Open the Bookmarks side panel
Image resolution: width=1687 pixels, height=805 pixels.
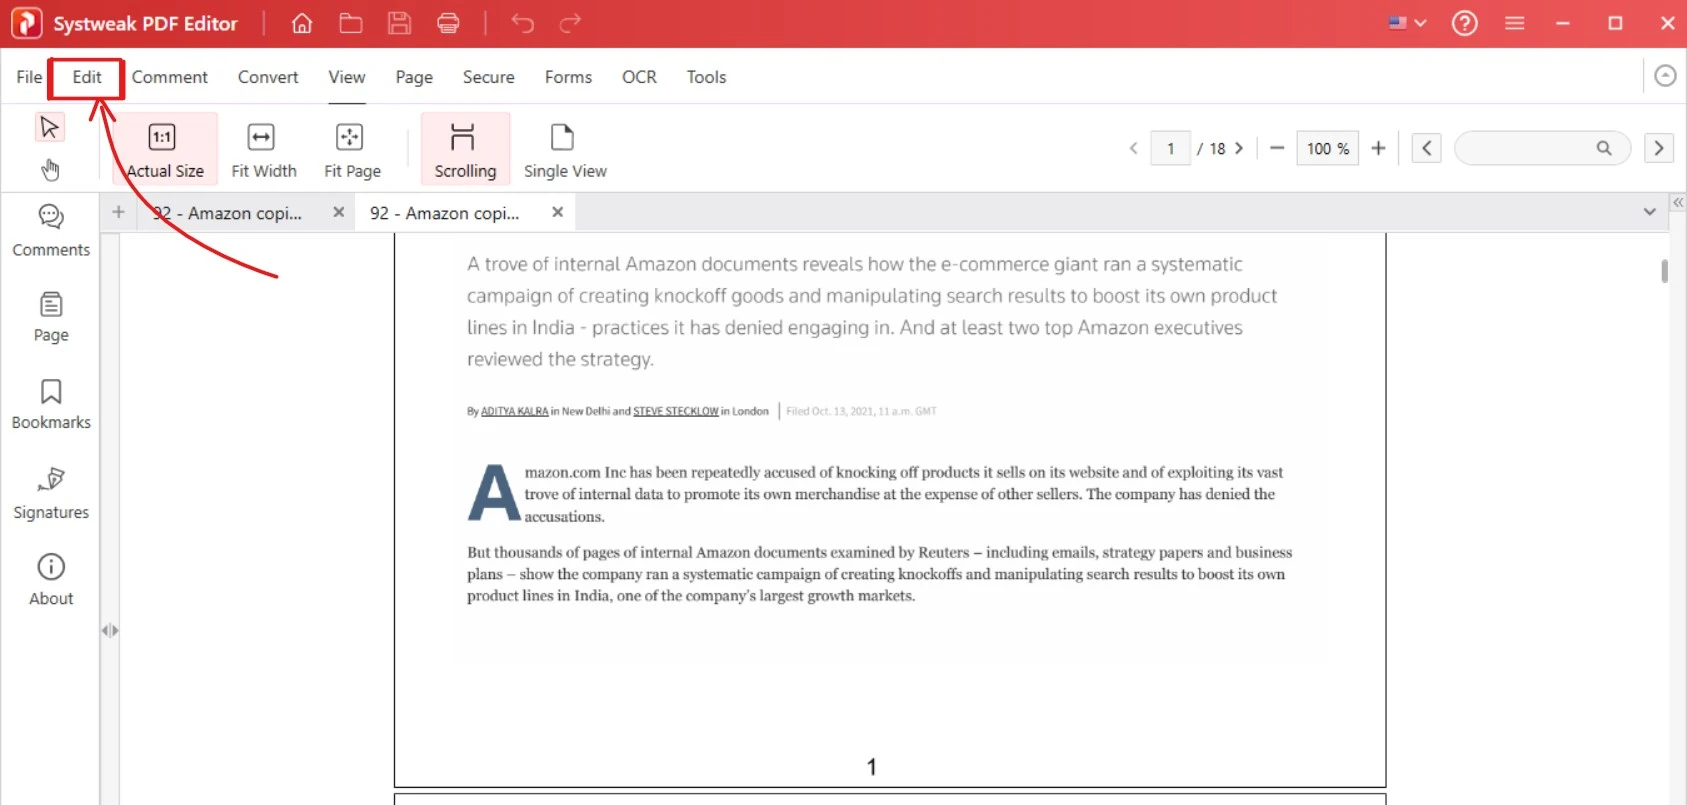(51, 404)
